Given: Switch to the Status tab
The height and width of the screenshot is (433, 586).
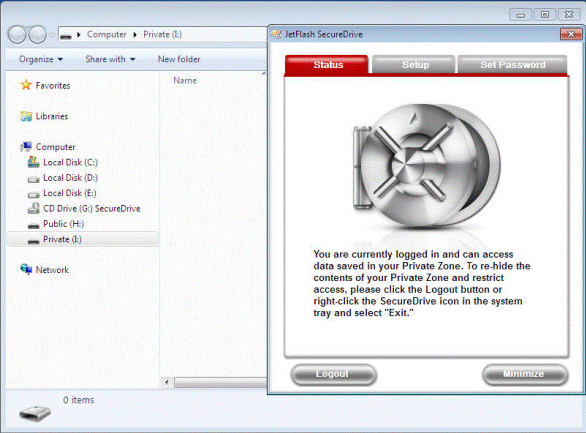Looking at the screenshot, I should tap(327, 65).
